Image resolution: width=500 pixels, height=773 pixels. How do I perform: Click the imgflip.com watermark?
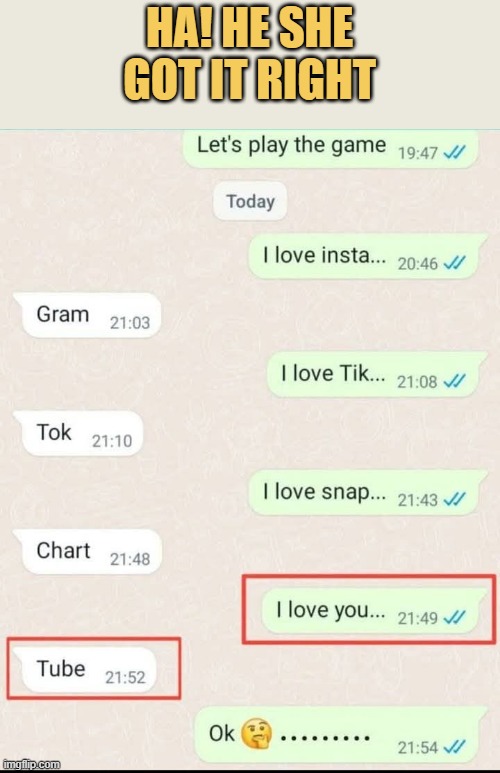pyautogui.click(x=31, y=765)
